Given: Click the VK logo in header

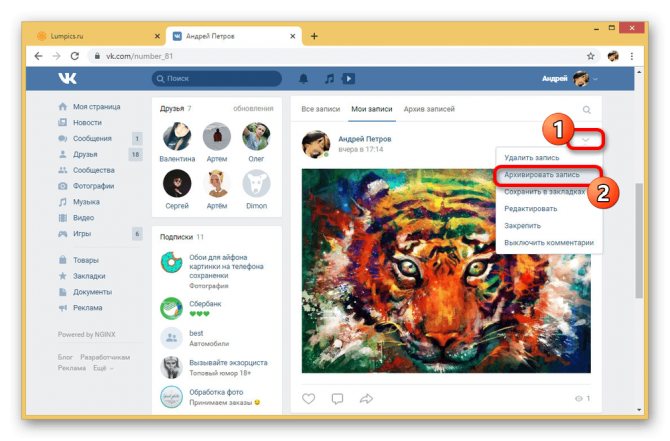Looking at the screenshot, I should pyautogui.click(x=68, y=78).
